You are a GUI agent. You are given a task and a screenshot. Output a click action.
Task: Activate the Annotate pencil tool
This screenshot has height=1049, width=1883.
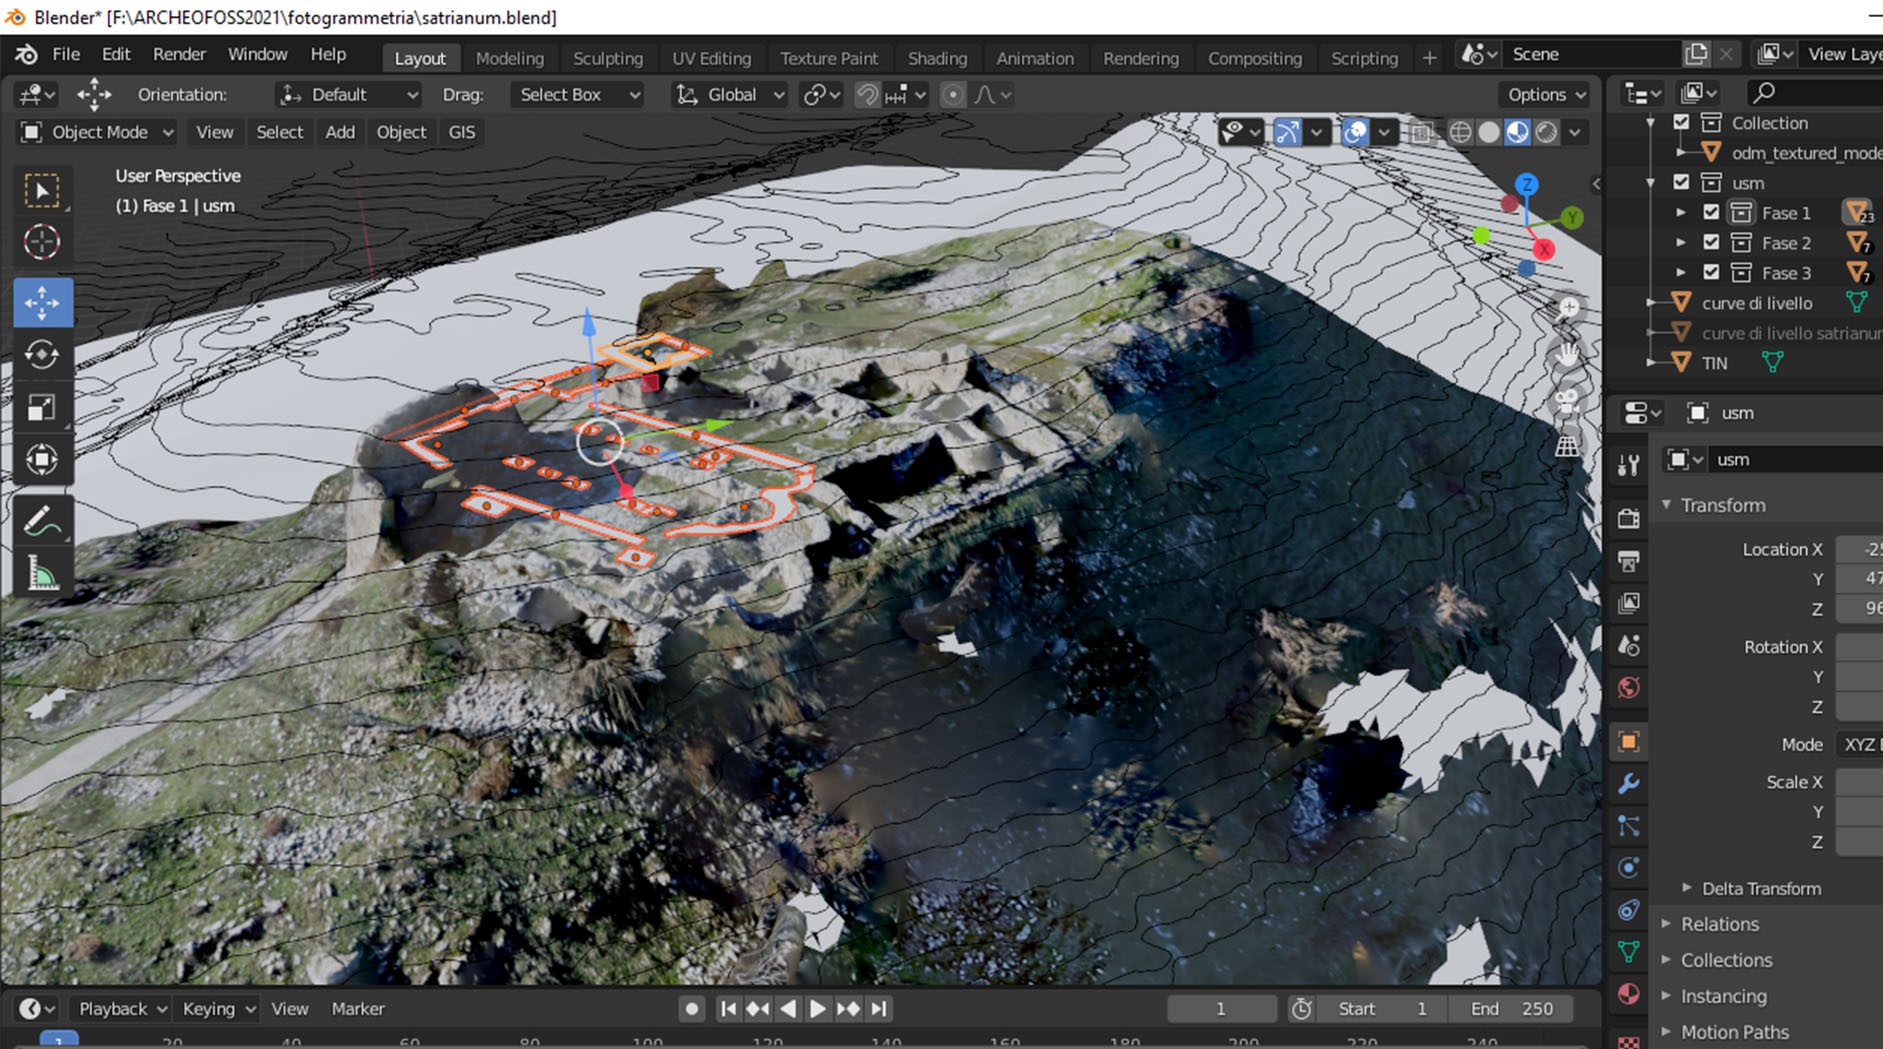tap(42, 521)
